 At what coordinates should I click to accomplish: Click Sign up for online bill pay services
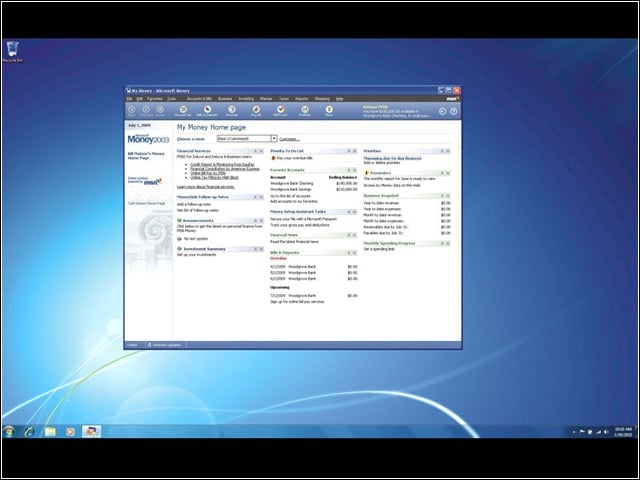[297, 302]
